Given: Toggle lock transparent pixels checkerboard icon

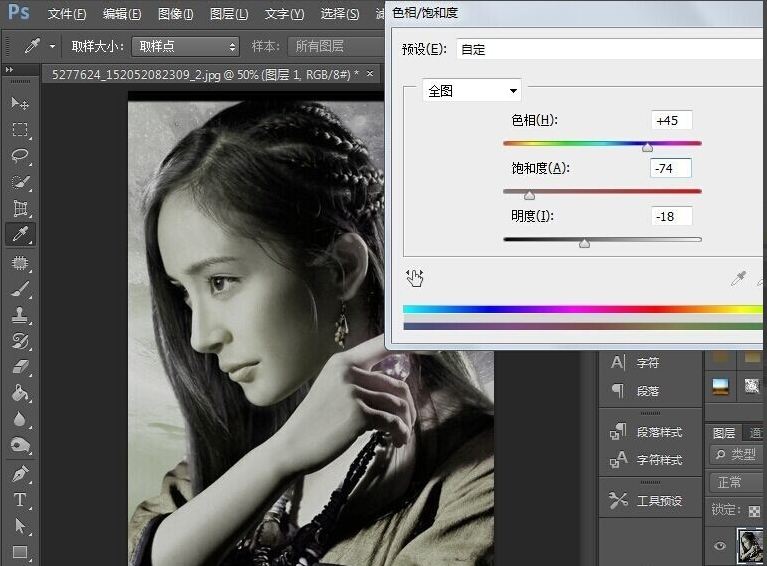Looking at the screenshot, I should click(x=755, y=511).
